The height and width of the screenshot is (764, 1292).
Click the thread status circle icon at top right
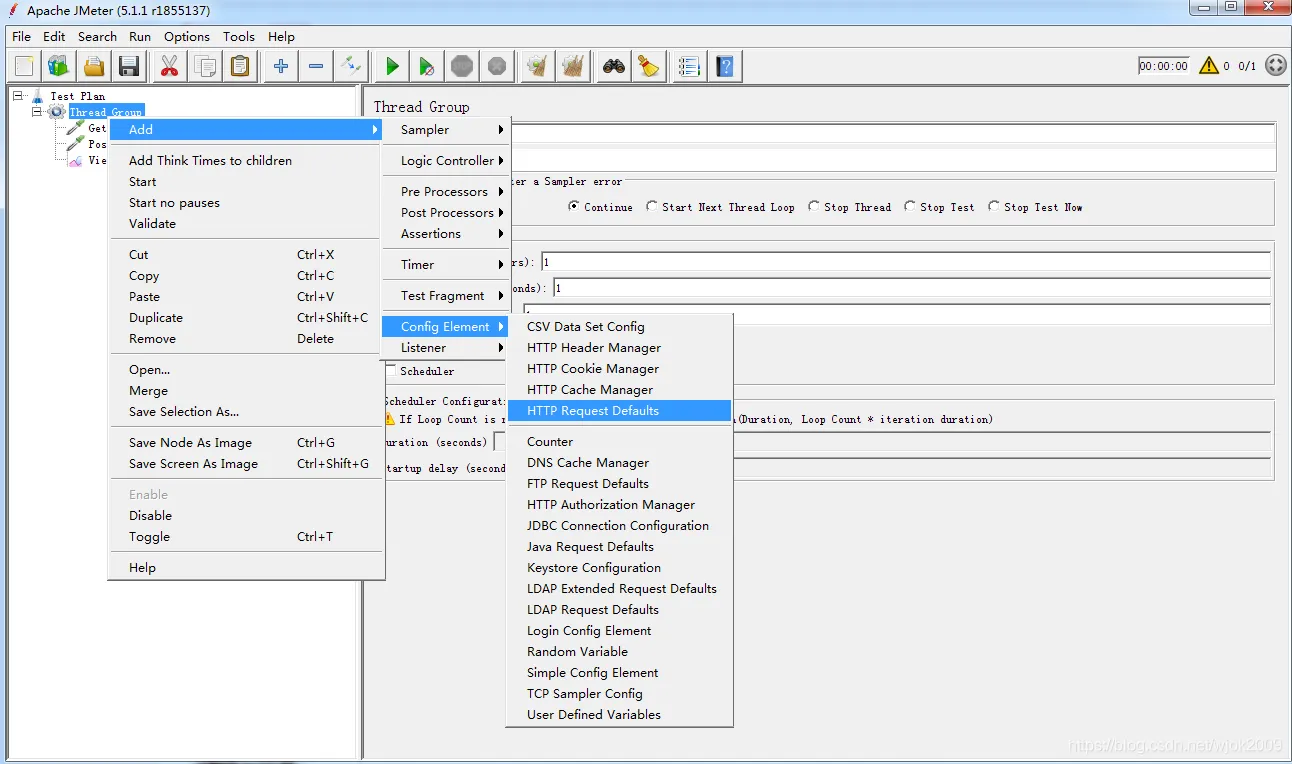pos(1276,66)
